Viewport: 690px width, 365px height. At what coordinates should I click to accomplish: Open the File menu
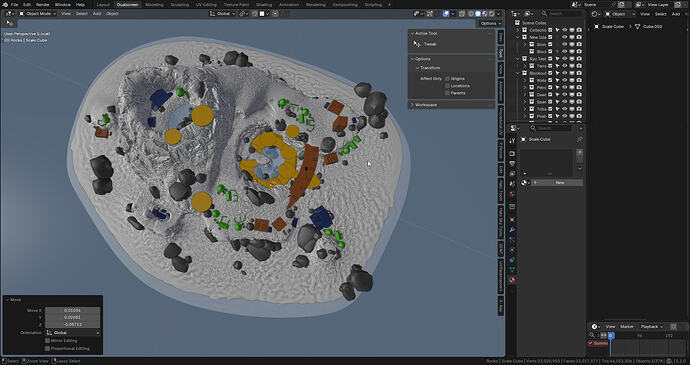[x=15, y=4]
